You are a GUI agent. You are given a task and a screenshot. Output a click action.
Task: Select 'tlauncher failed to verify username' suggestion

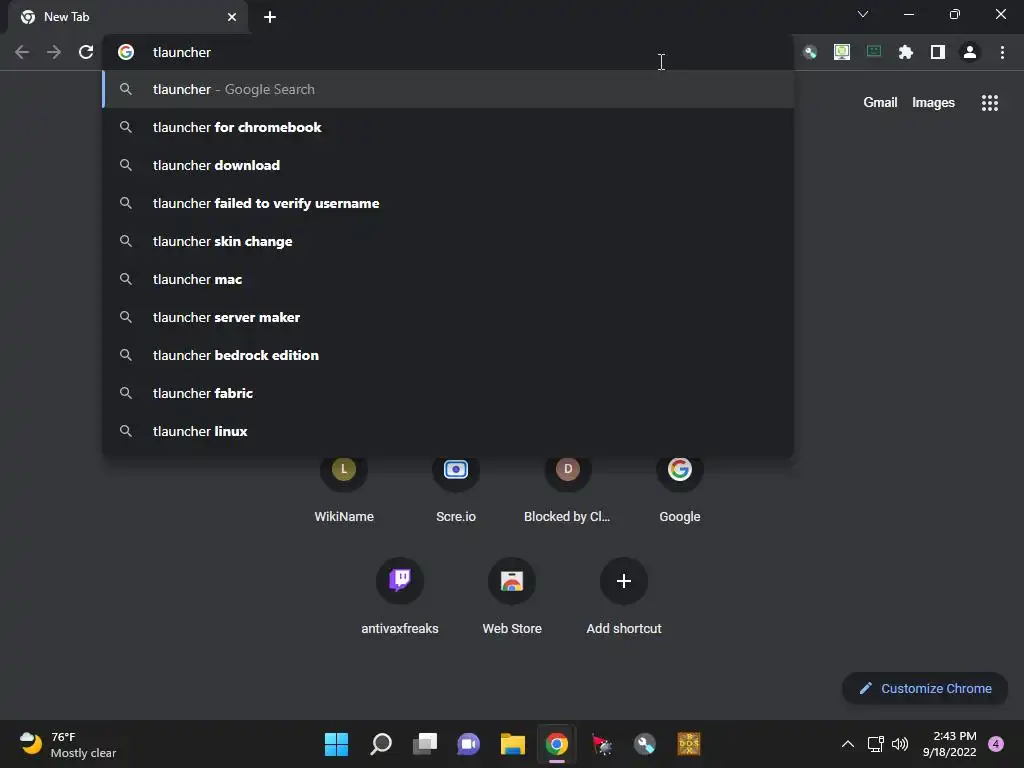coord(448,203)
